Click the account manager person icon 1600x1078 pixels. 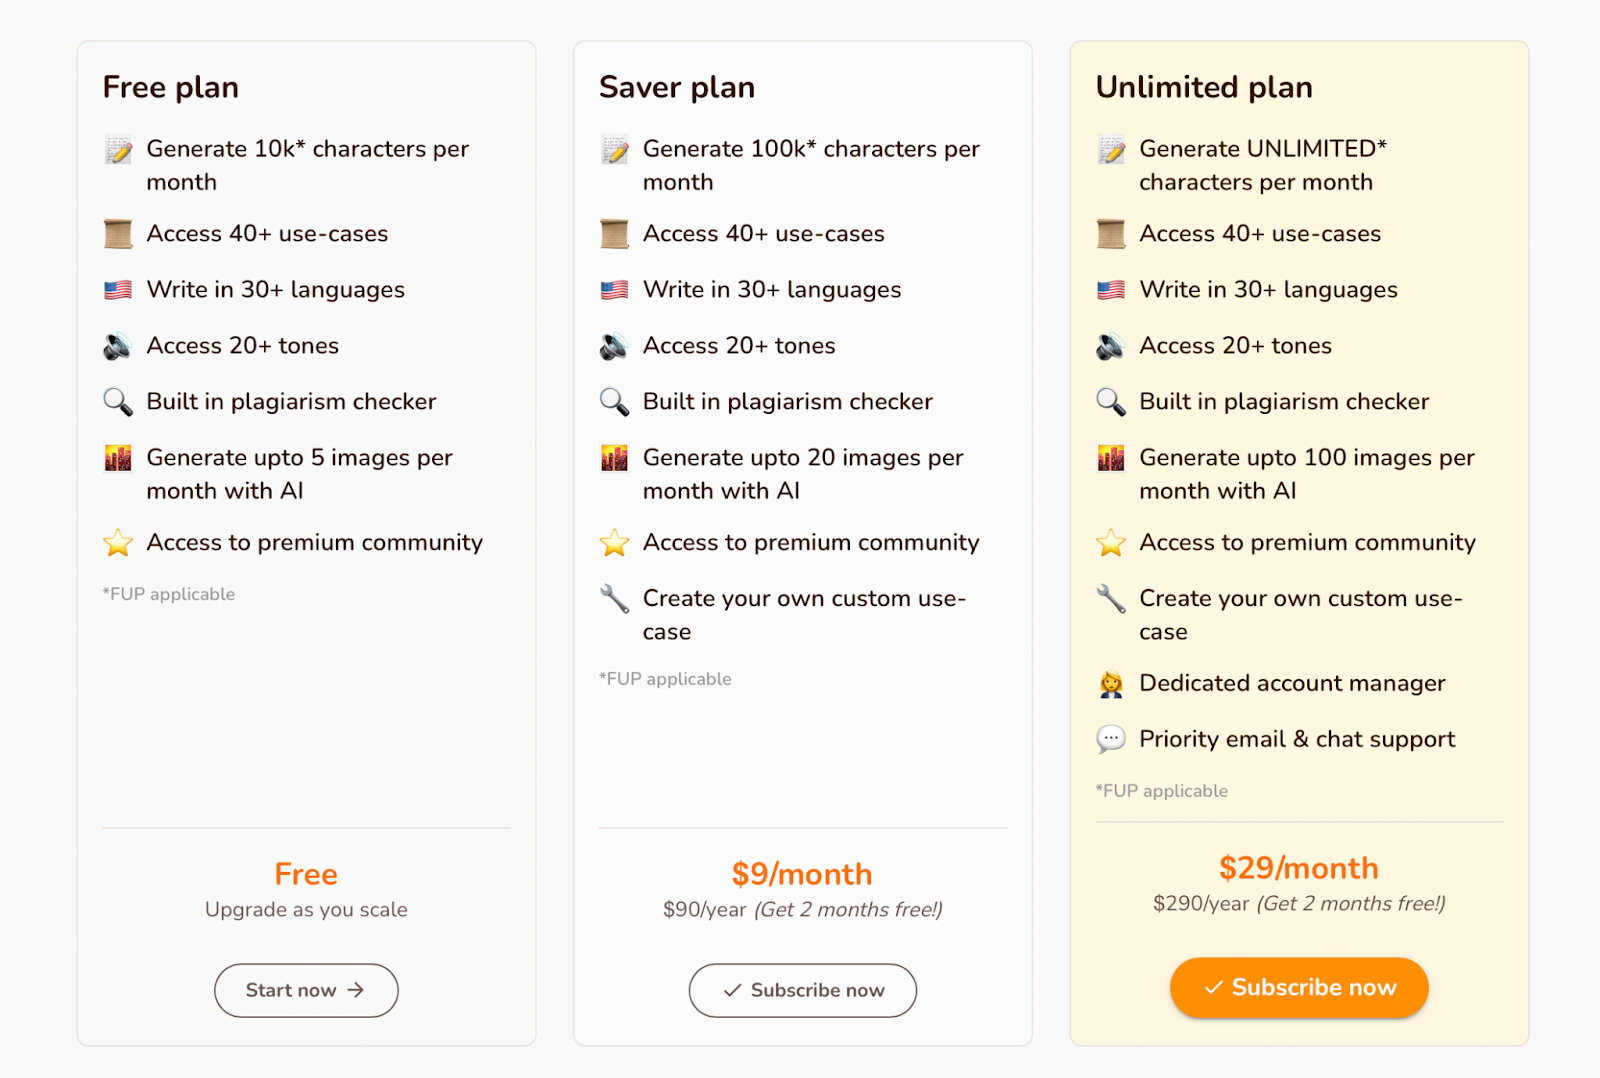point(1111,684)
